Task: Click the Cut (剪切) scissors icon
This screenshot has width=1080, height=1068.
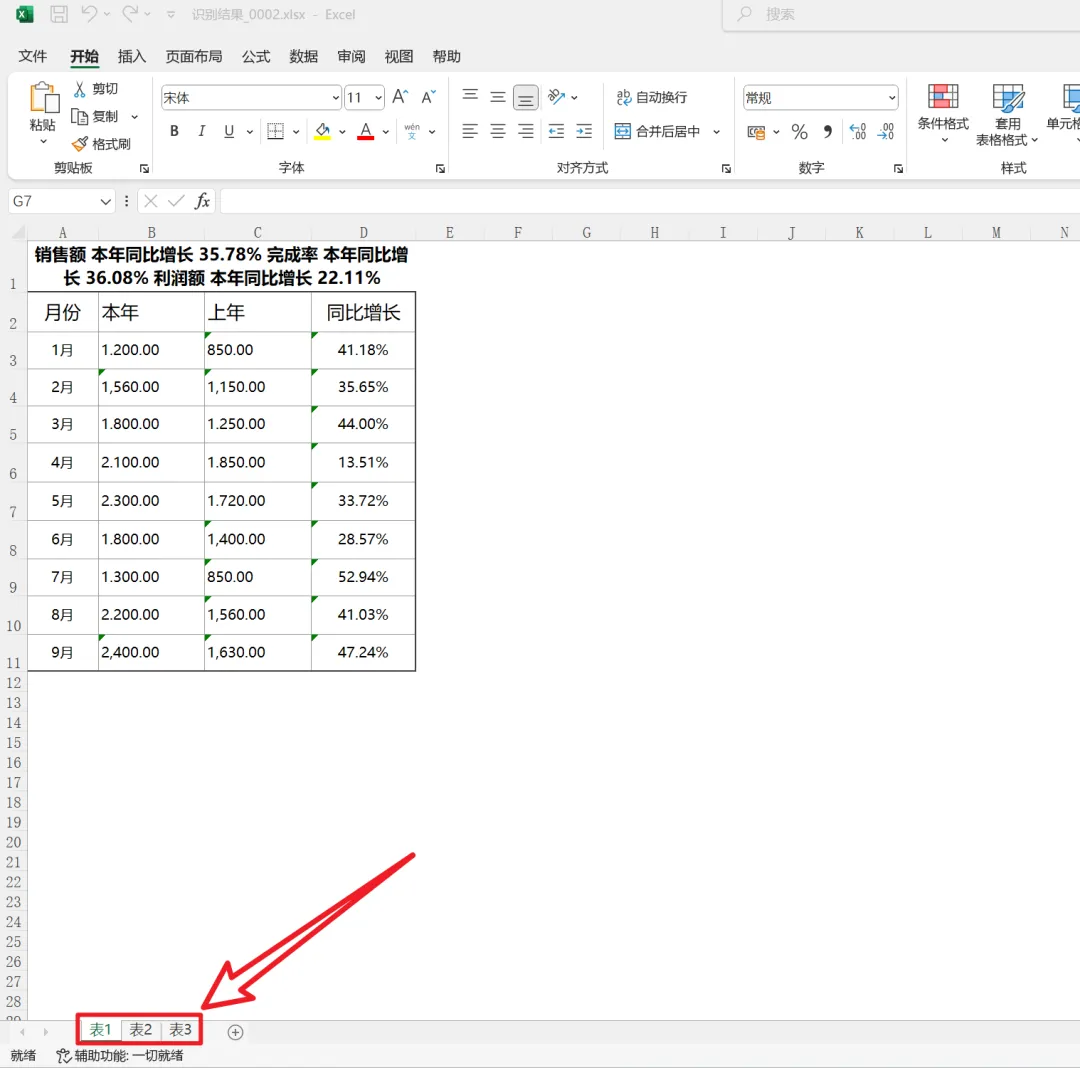Action: 80,89
